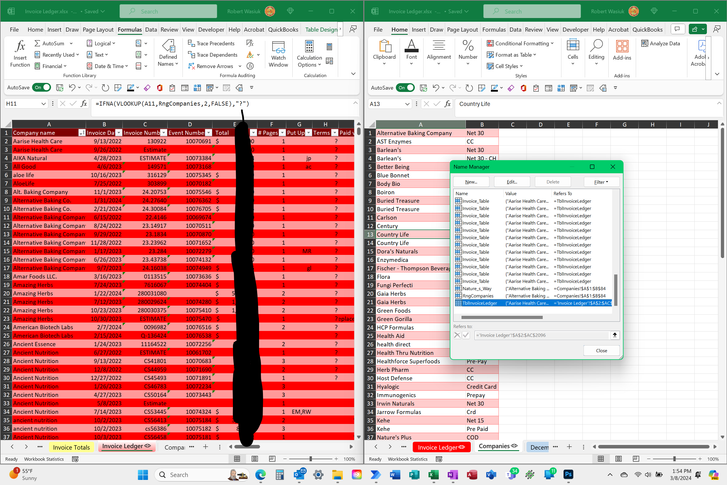
Task: Open Company name filter dropdown
Action: click(x=82, y=133)
